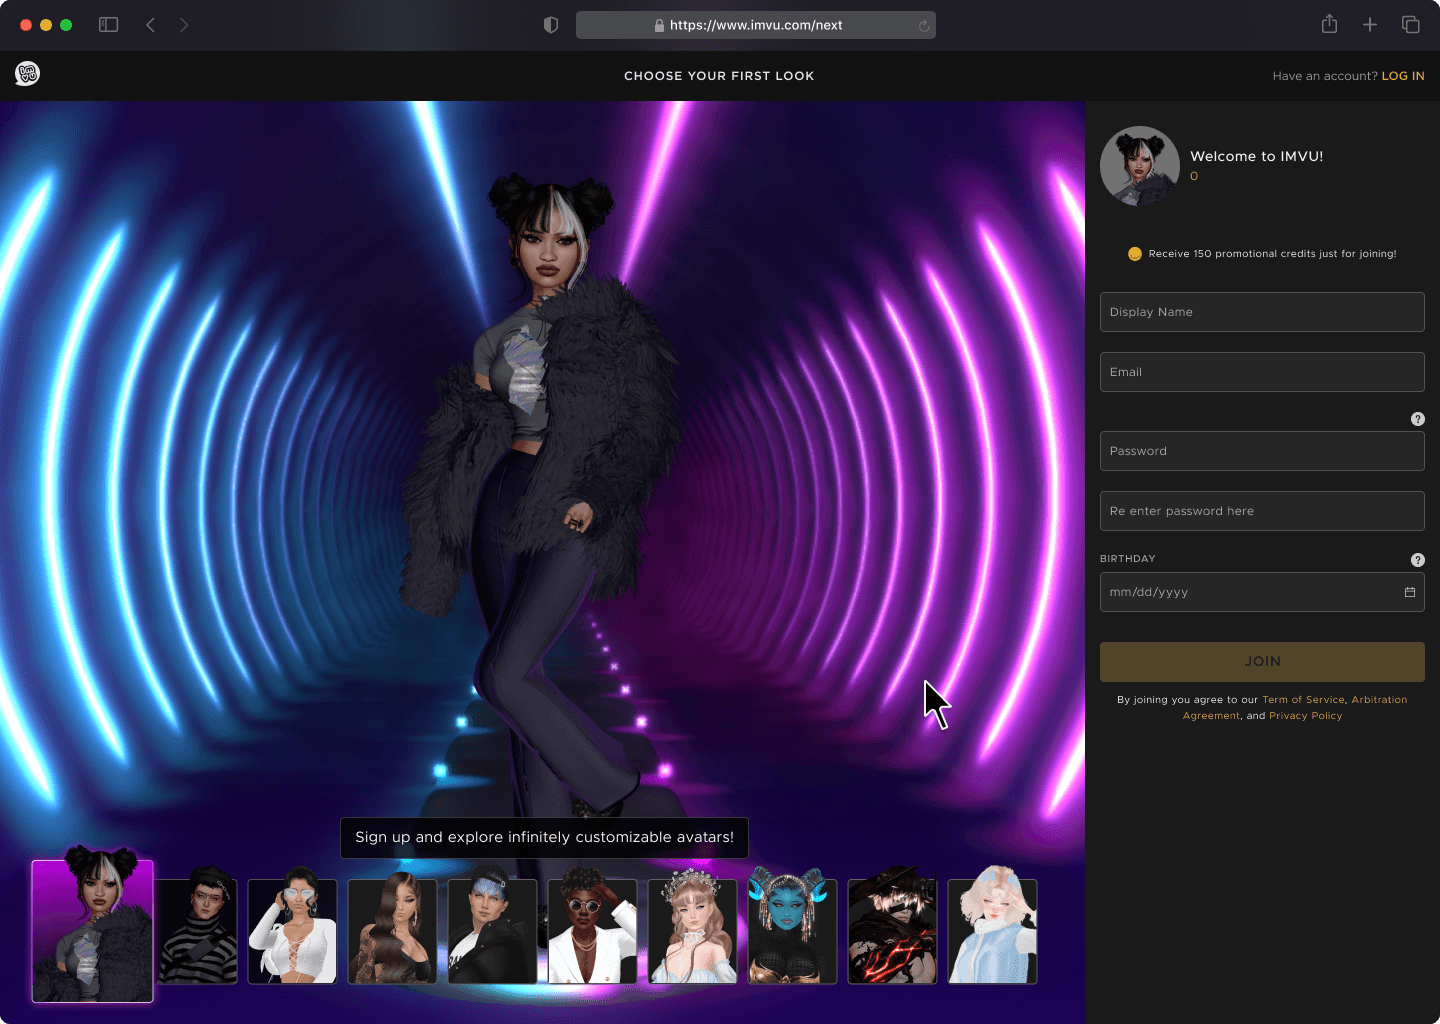Focus the Email input field
This screenshot has height=1024, width=1440.
[x=1262, y=372]
